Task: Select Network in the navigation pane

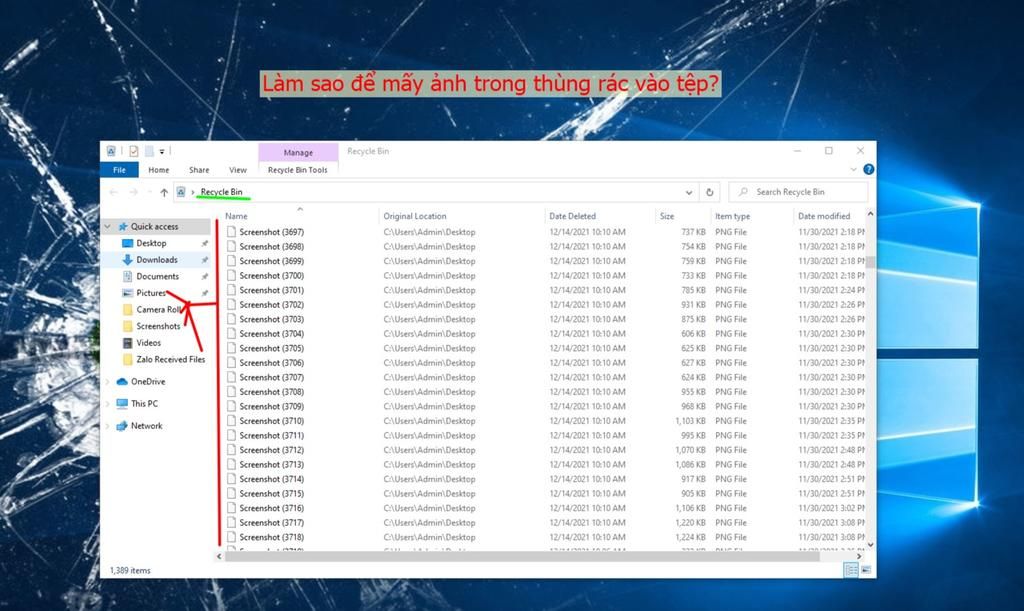Action: click(146, 426)
